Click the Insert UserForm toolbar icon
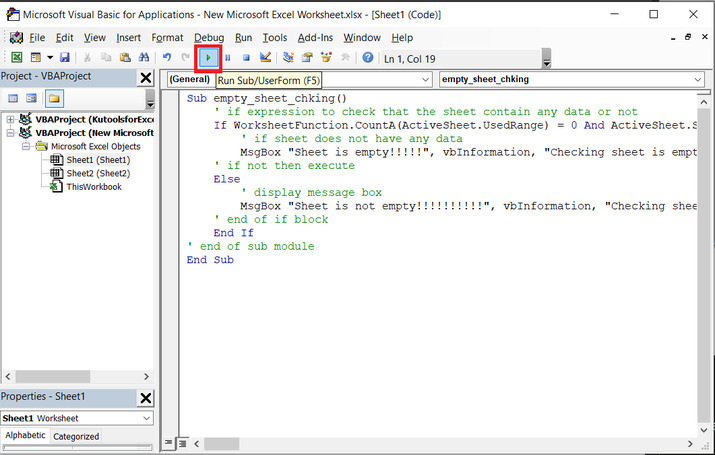Screen dimensions: 715x455 (36, 57)
